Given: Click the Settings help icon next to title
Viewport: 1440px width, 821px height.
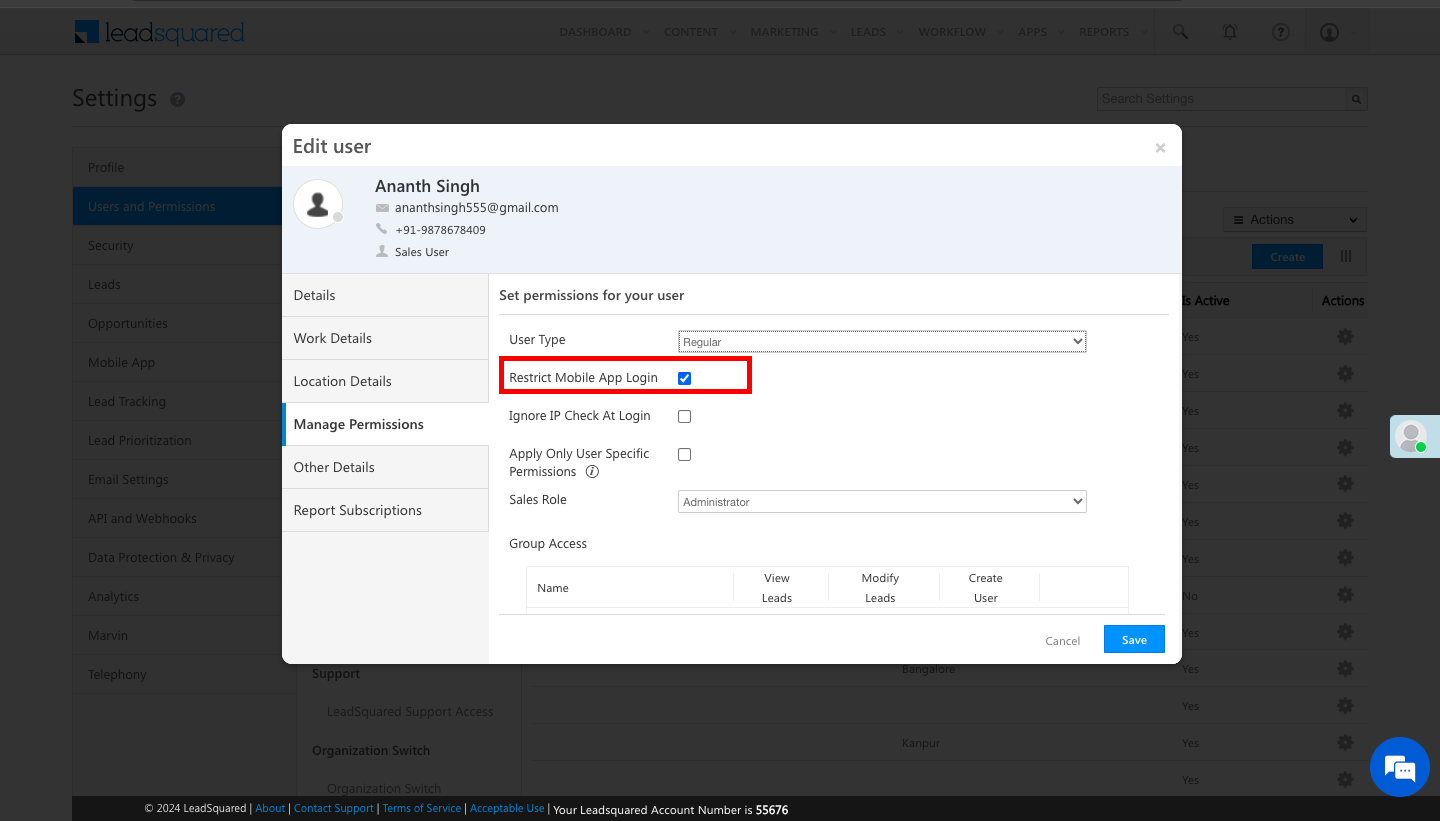Looking at the screenshot, I should [x=177, y=100].
